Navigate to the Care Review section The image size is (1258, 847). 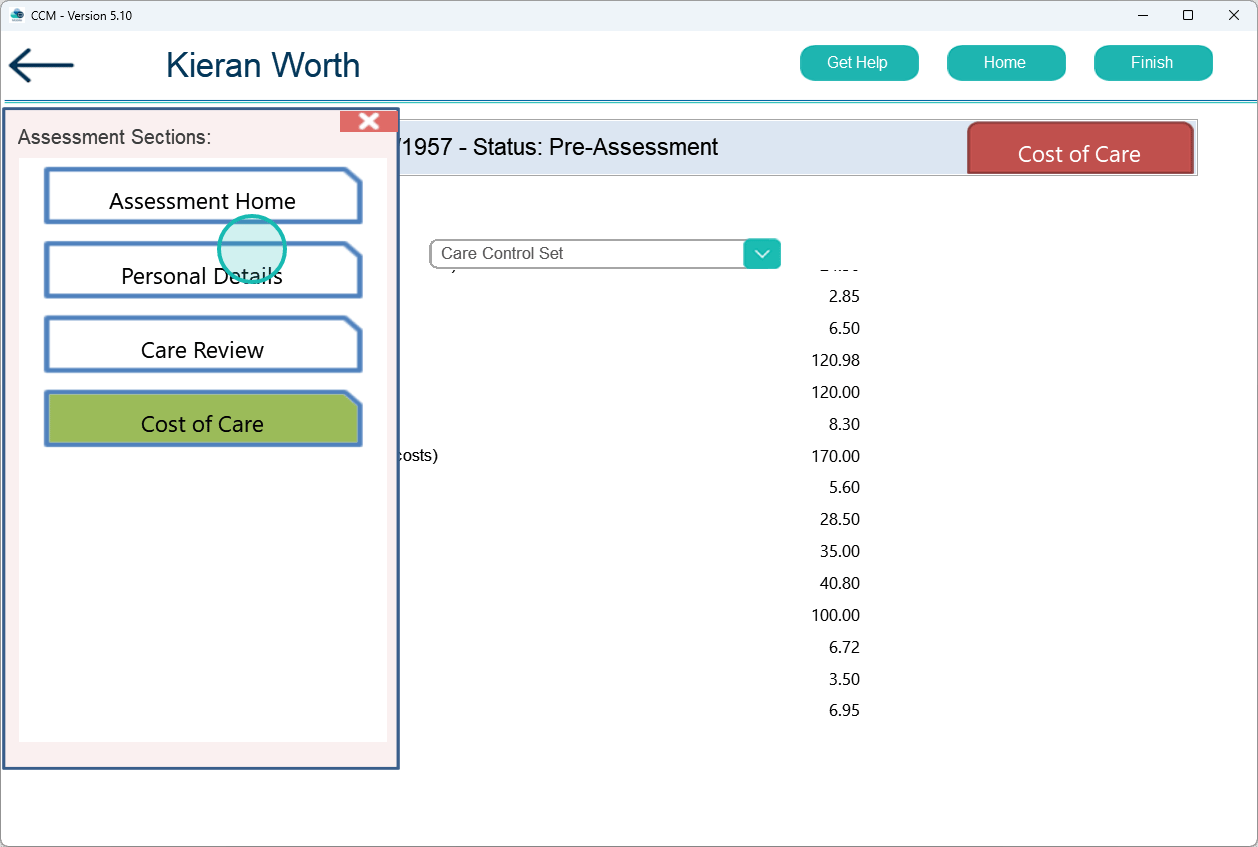203,346
